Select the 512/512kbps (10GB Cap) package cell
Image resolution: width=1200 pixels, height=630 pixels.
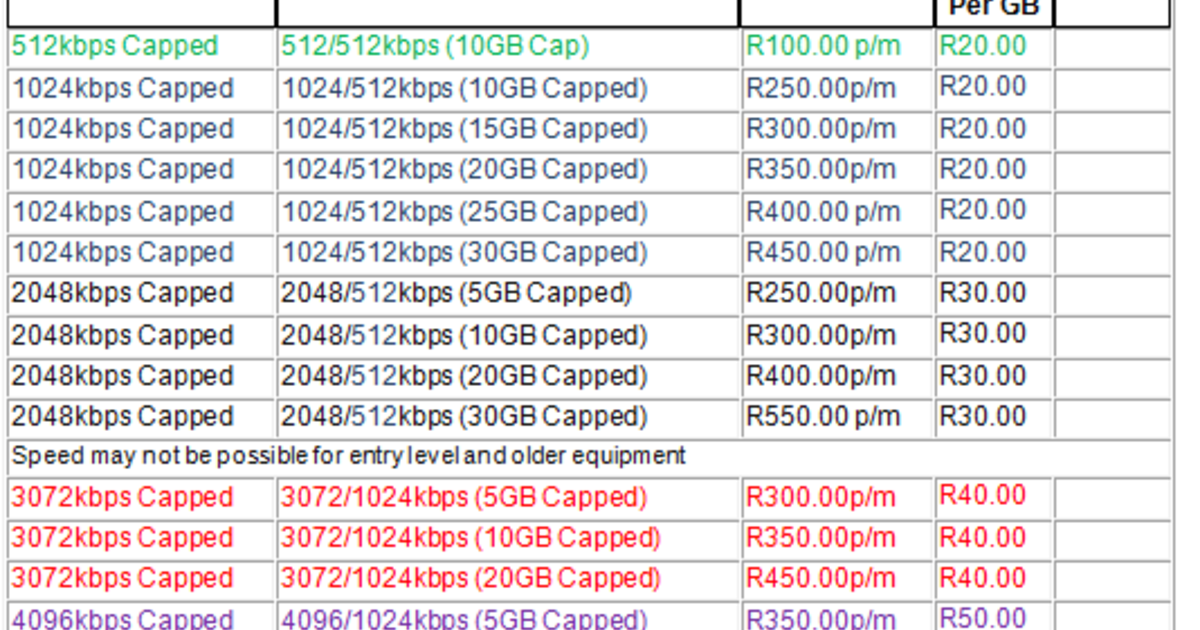435,46
